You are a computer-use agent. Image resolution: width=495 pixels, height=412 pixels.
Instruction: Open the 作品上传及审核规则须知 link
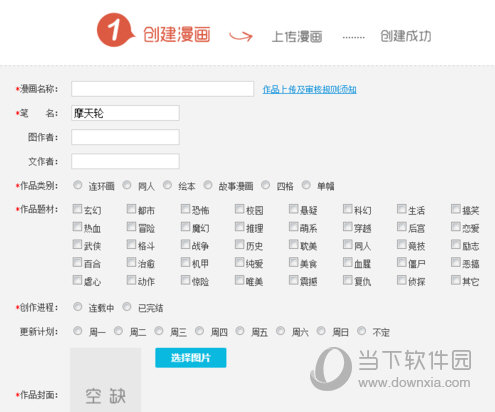(x=309, y=89)
